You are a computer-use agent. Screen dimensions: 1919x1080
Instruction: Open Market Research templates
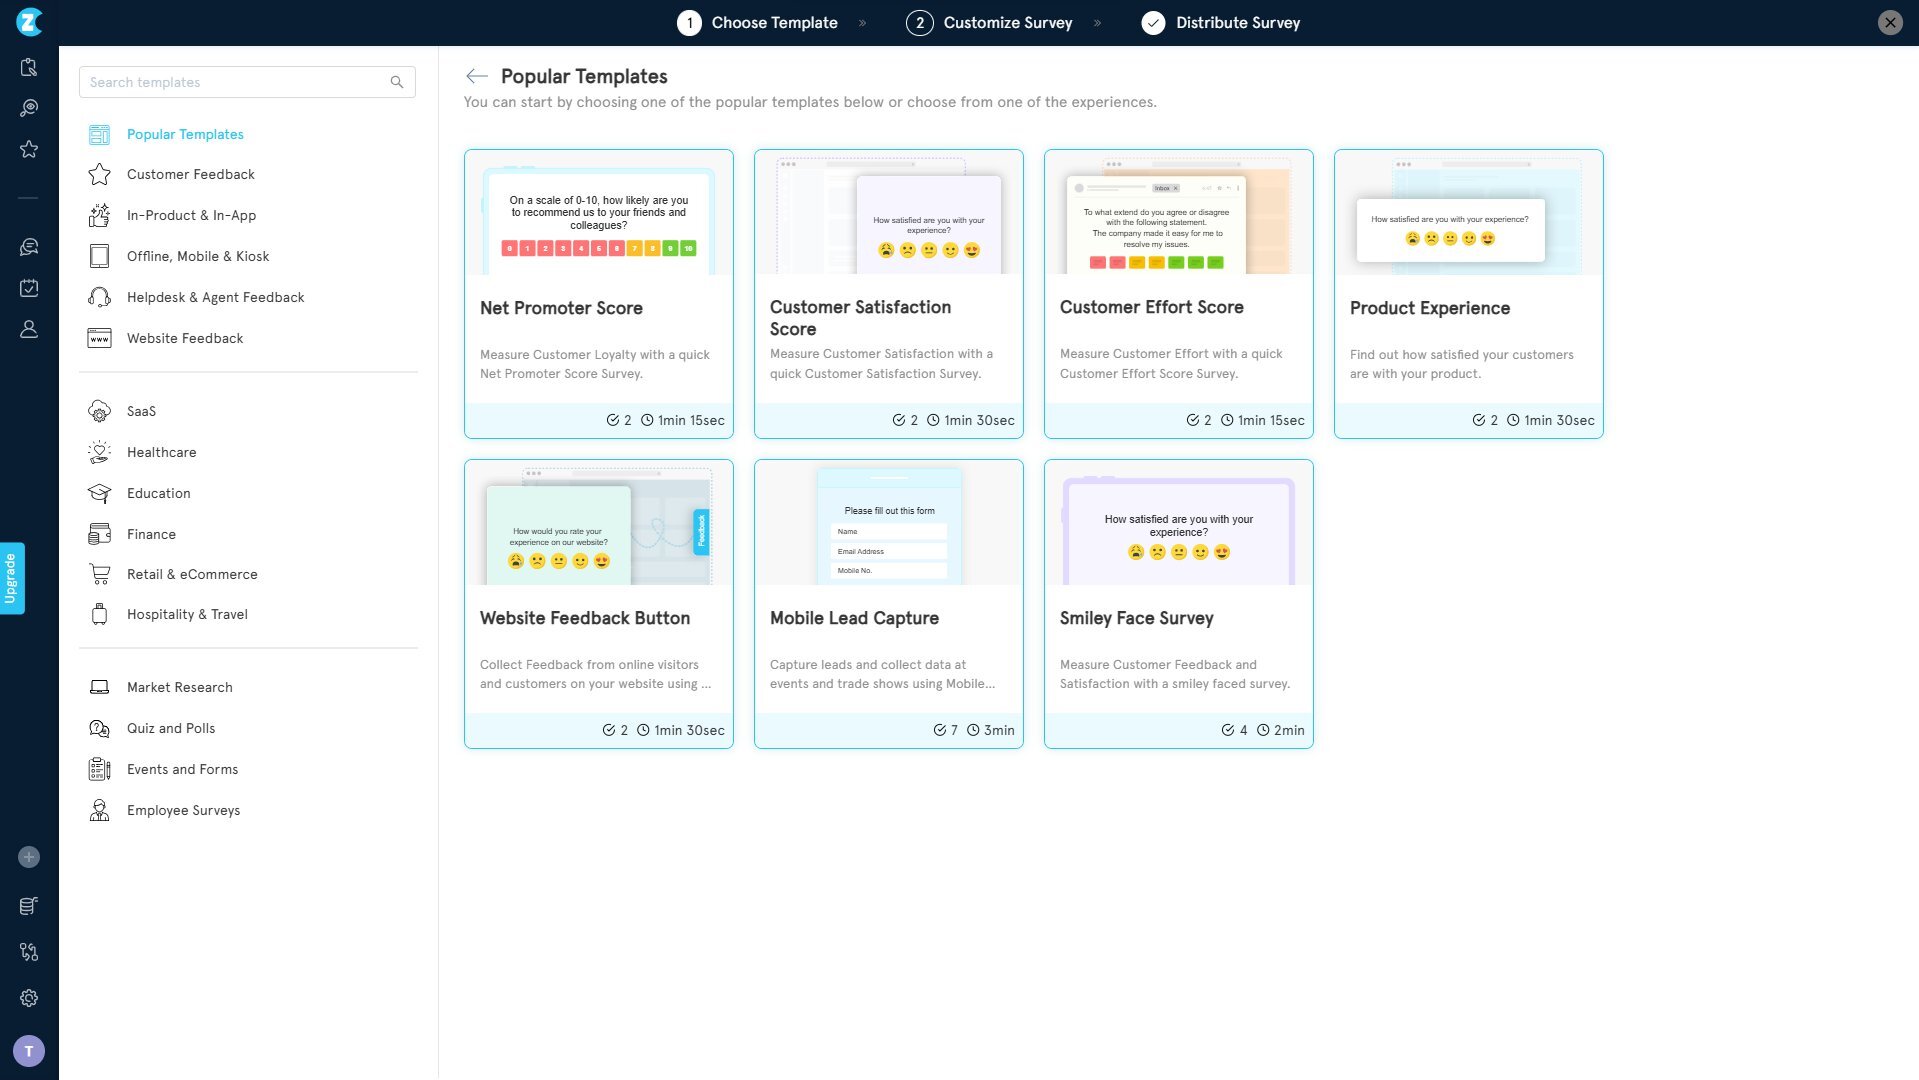coord(180,687)
